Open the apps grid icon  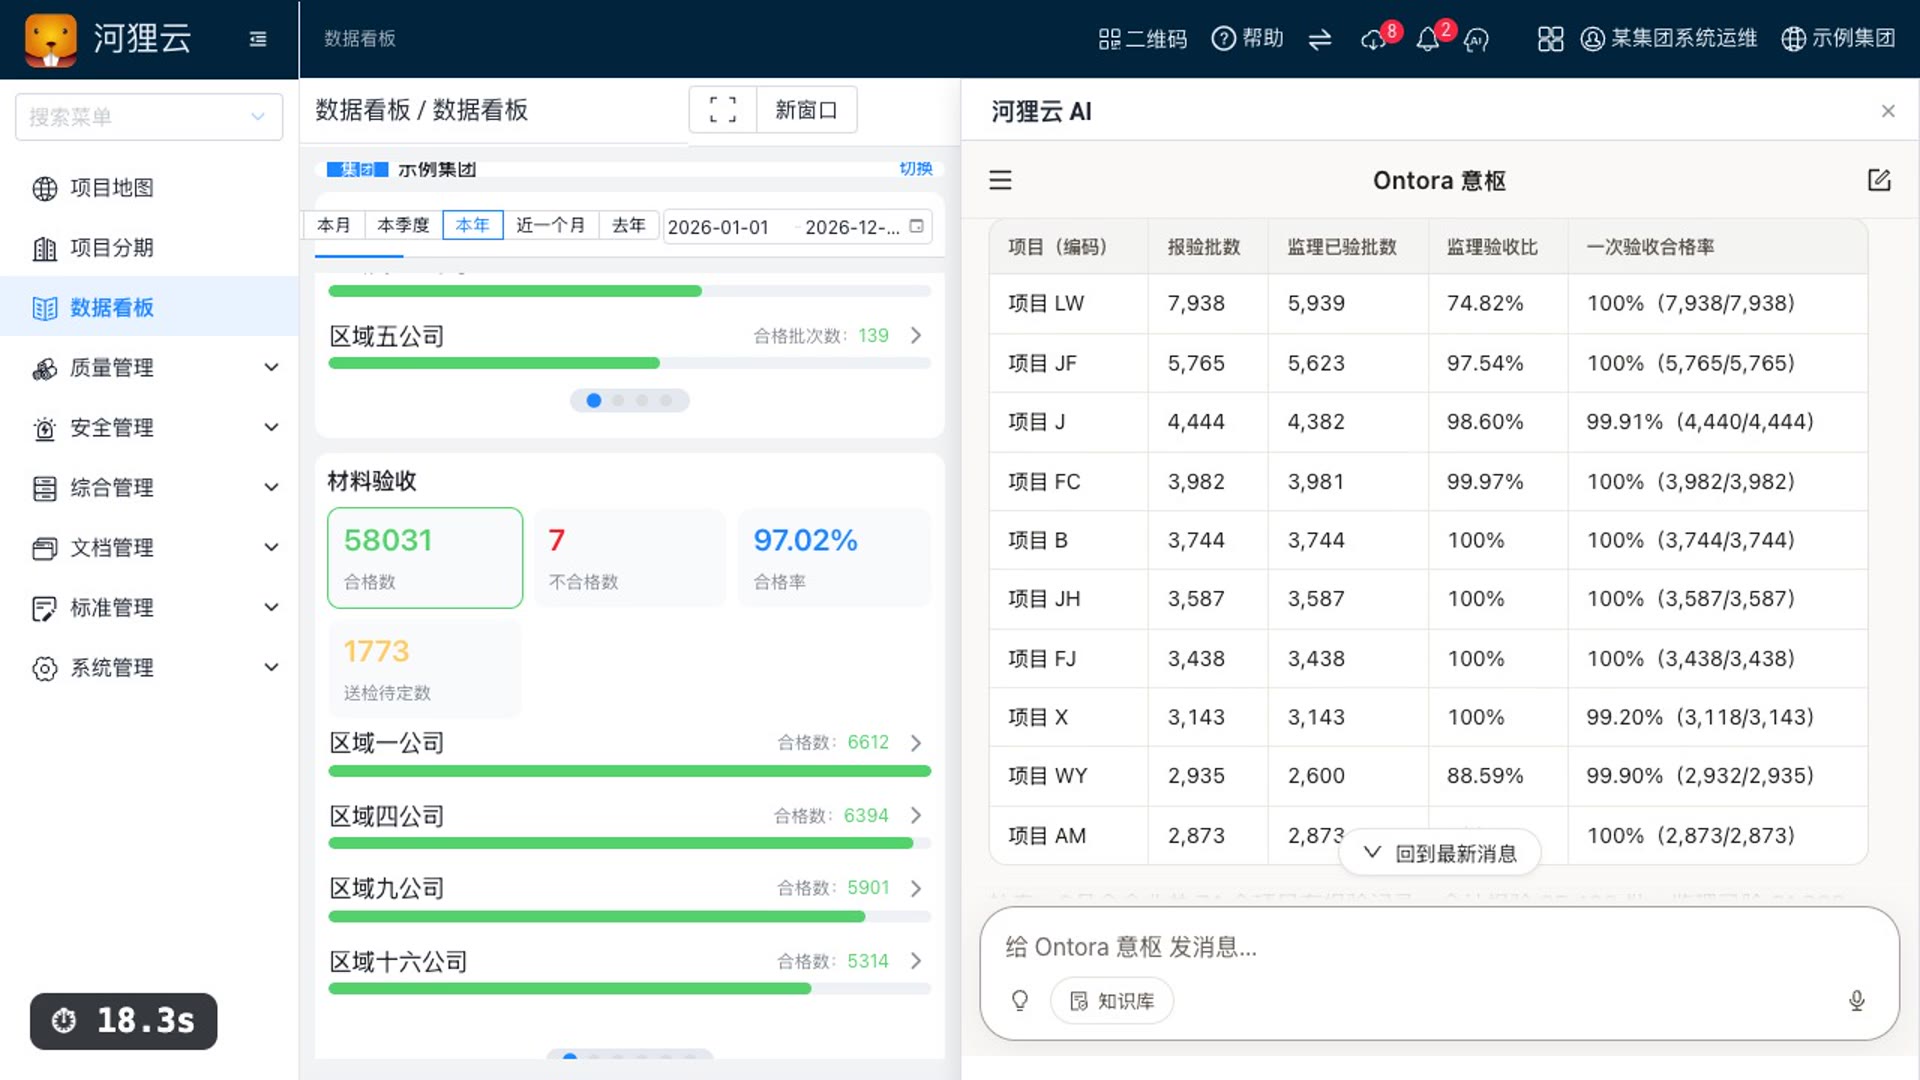pos(1550,39)
